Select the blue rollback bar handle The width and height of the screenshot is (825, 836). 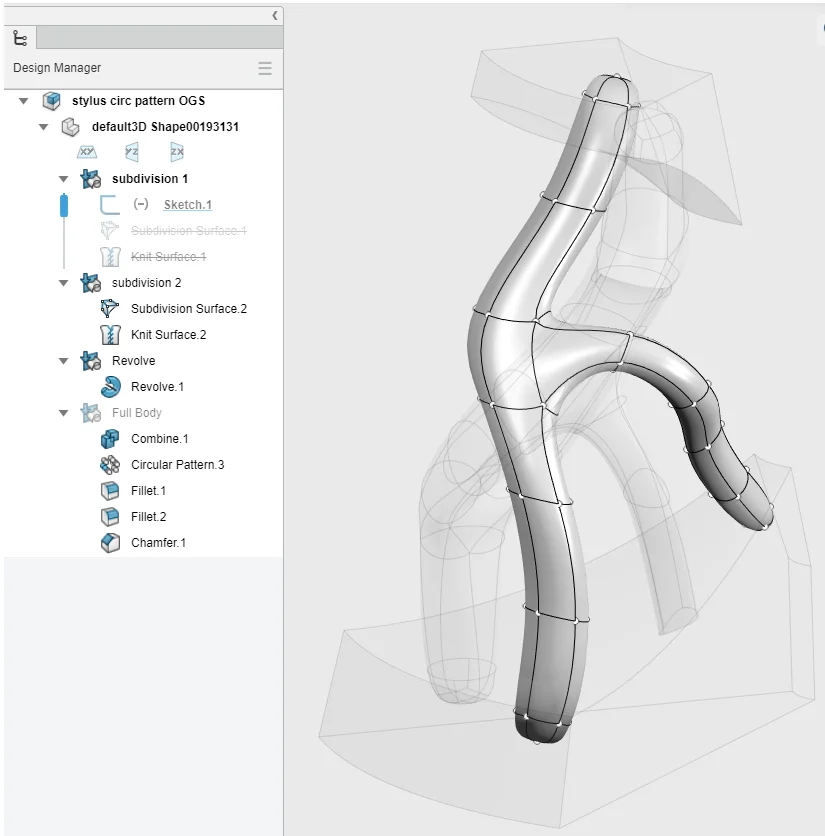[64, 205]
